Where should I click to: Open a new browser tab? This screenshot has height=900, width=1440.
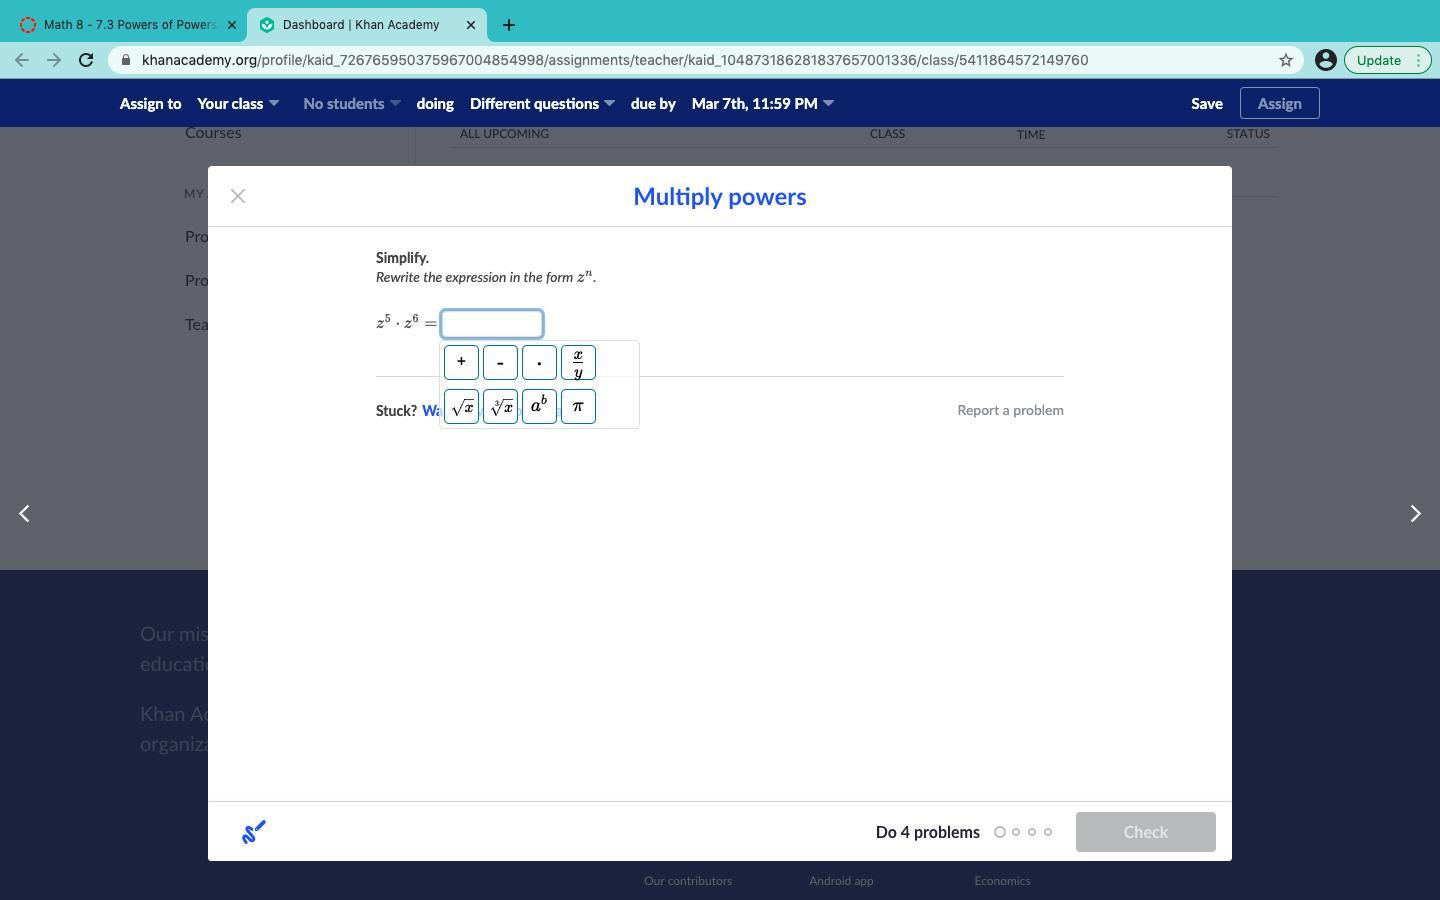click(508, 25)
